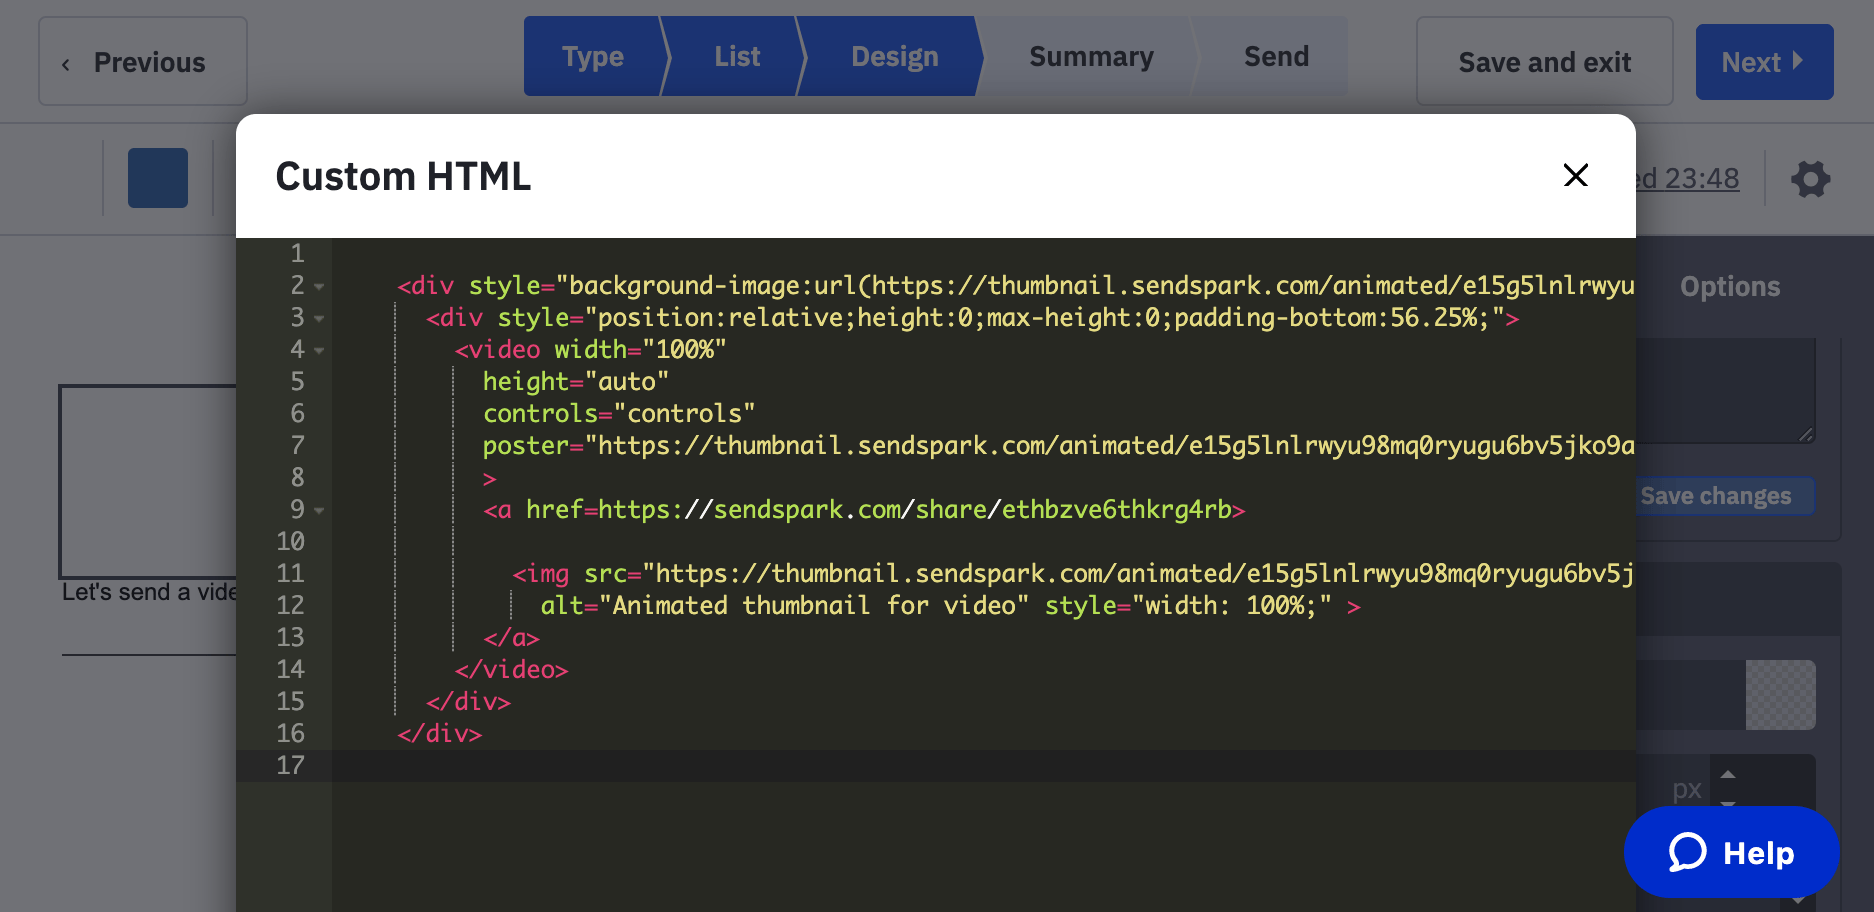Collapse code fold arrow on line 3
Viewport: 1874px width, 912px height.
(319, 319)
